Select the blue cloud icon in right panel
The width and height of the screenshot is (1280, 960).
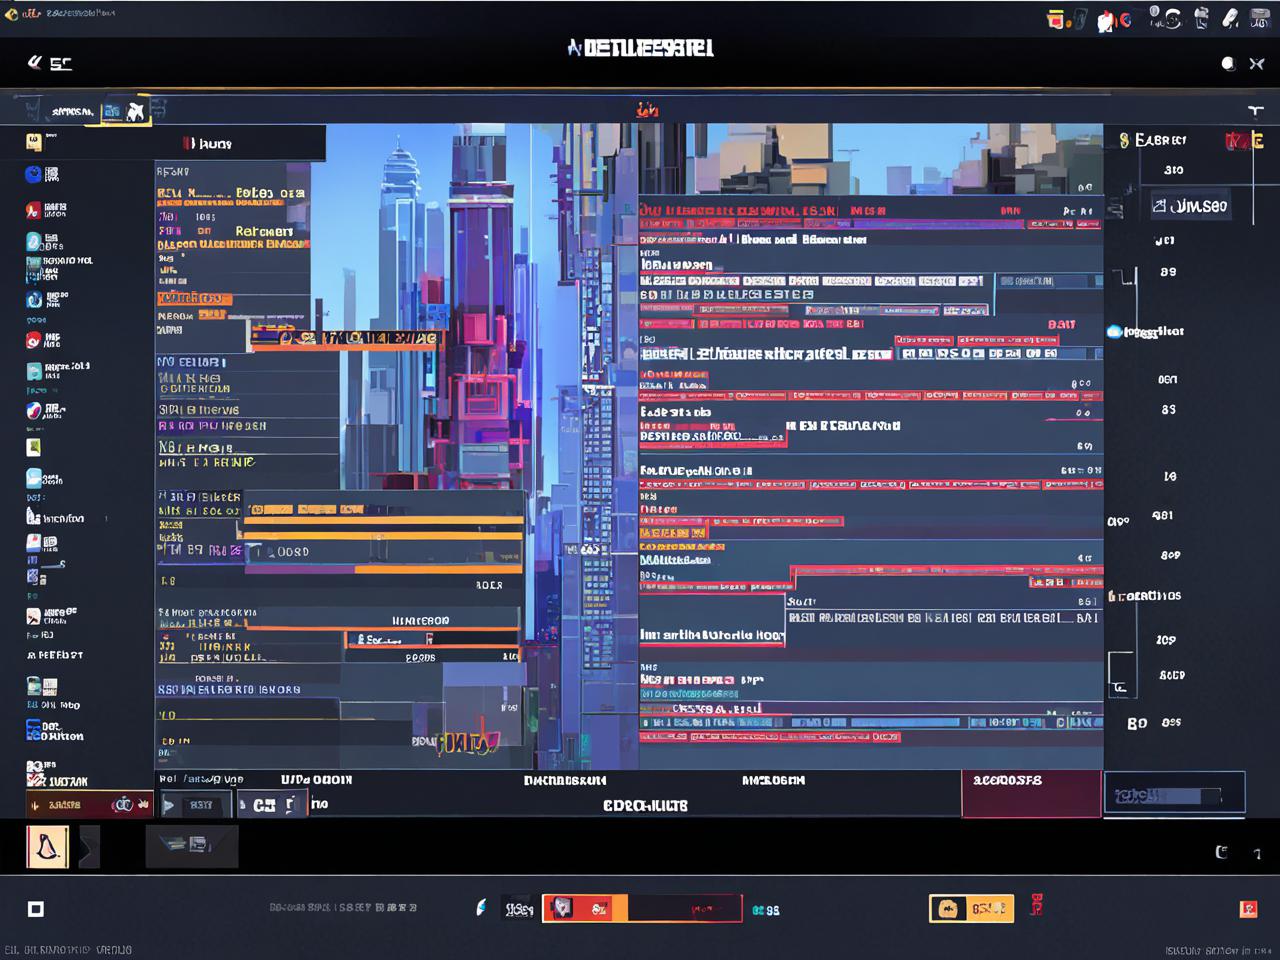click(1115, 331)
